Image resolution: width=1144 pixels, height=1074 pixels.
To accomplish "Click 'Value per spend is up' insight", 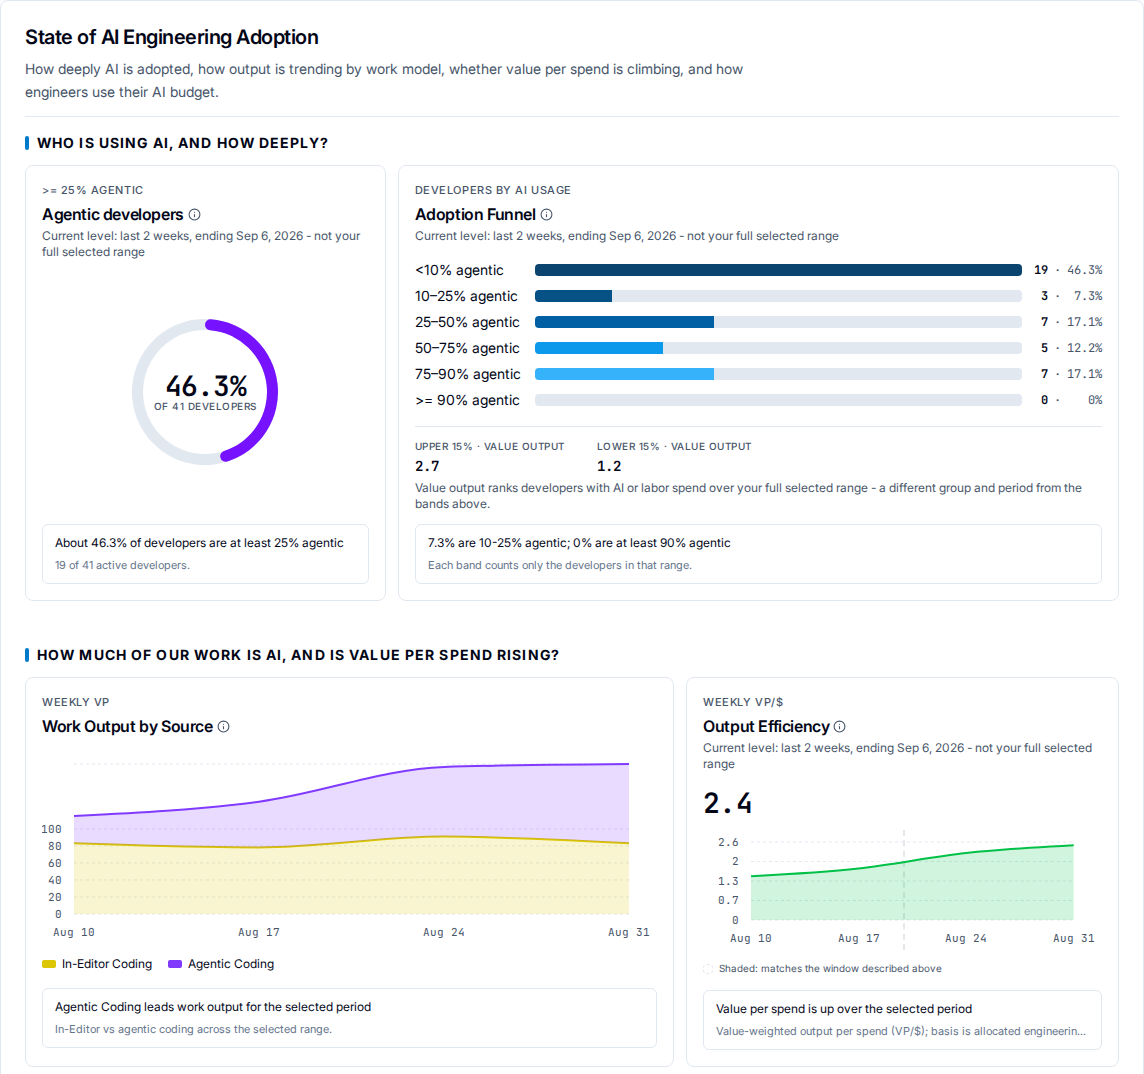I will [902, 1020].
